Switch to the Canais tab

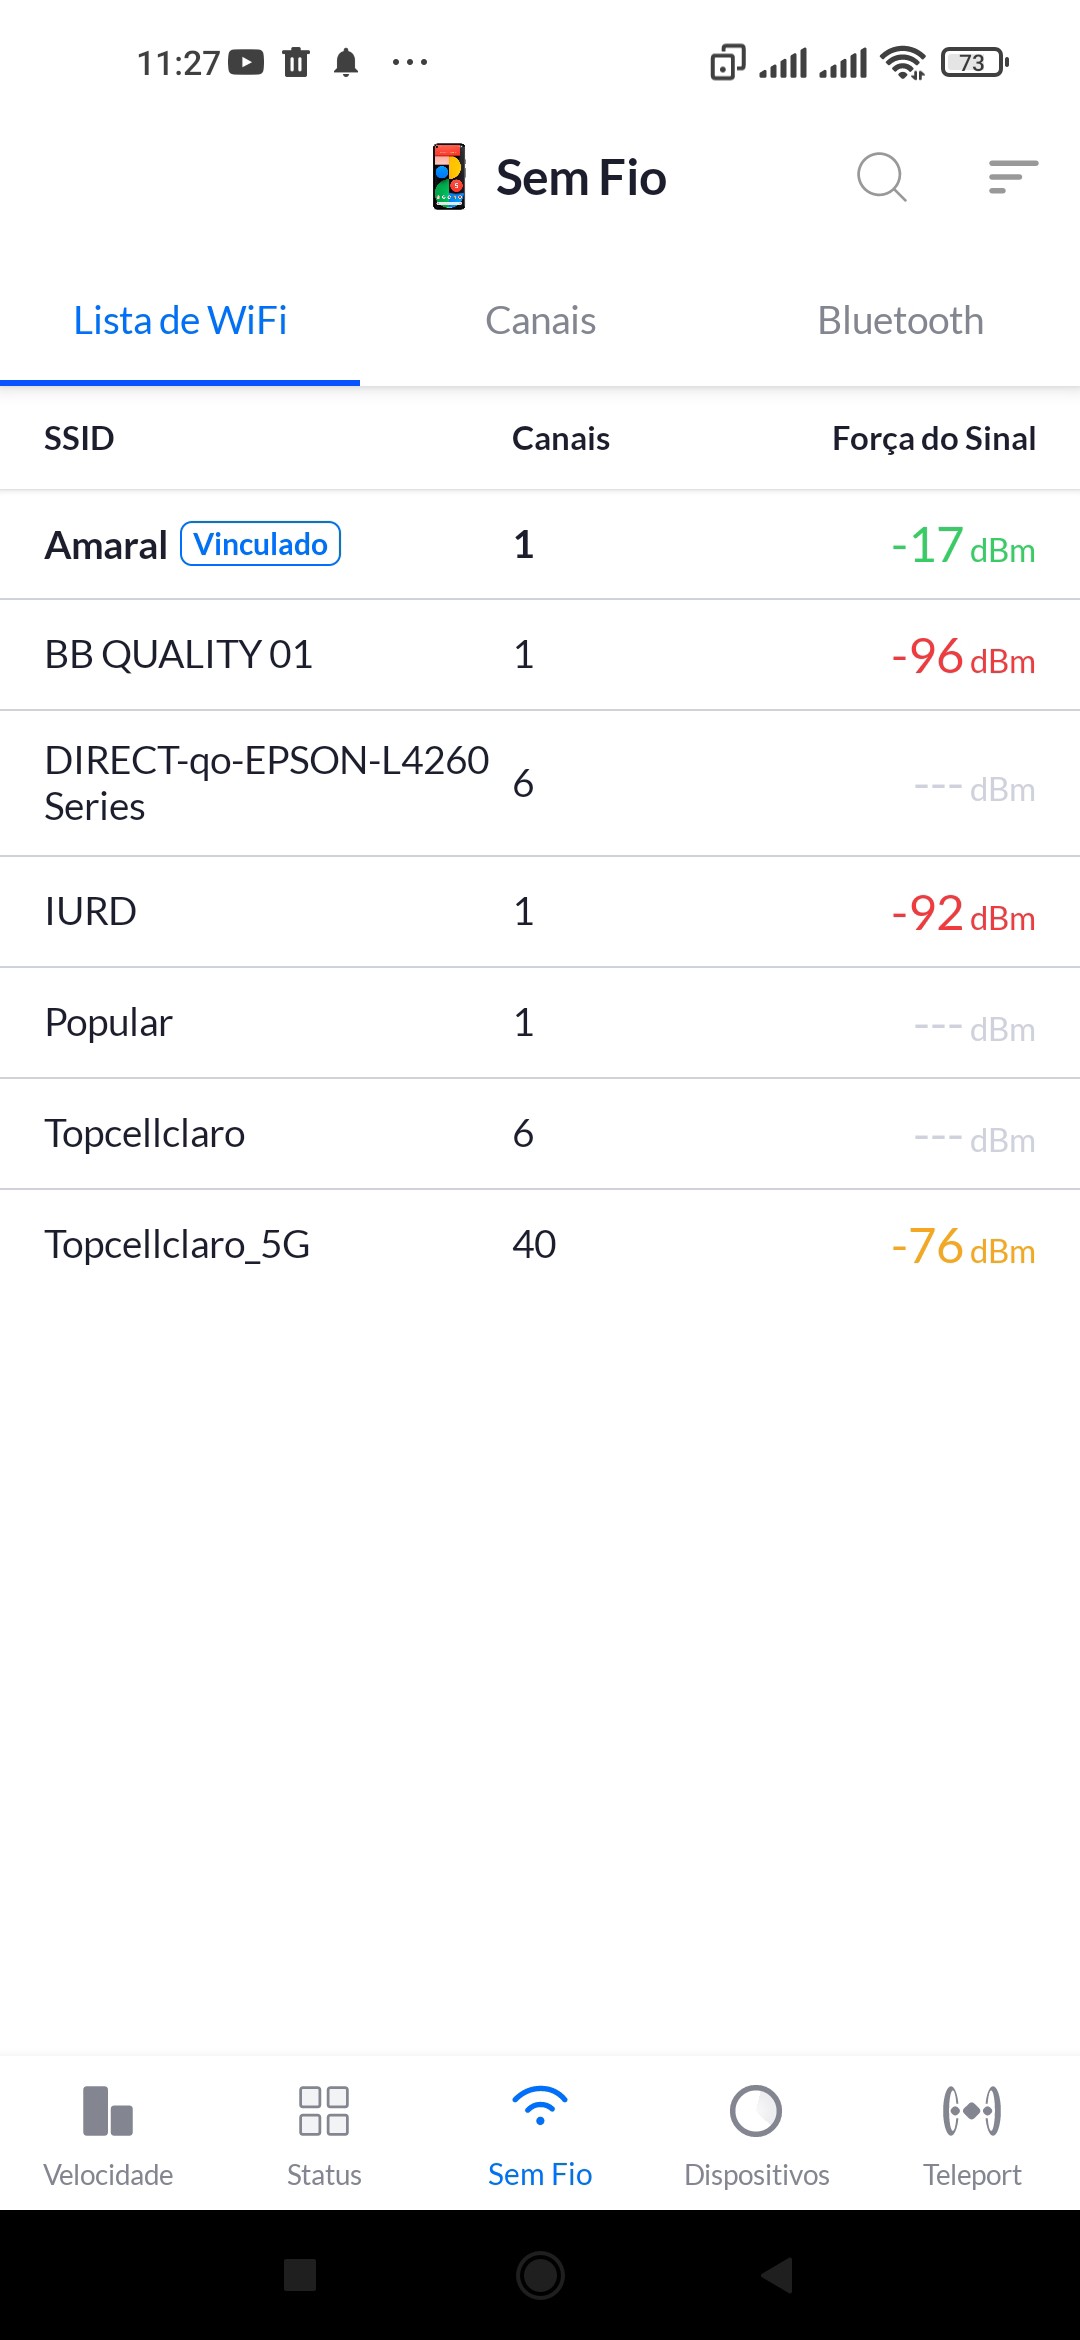click(540, 321)
